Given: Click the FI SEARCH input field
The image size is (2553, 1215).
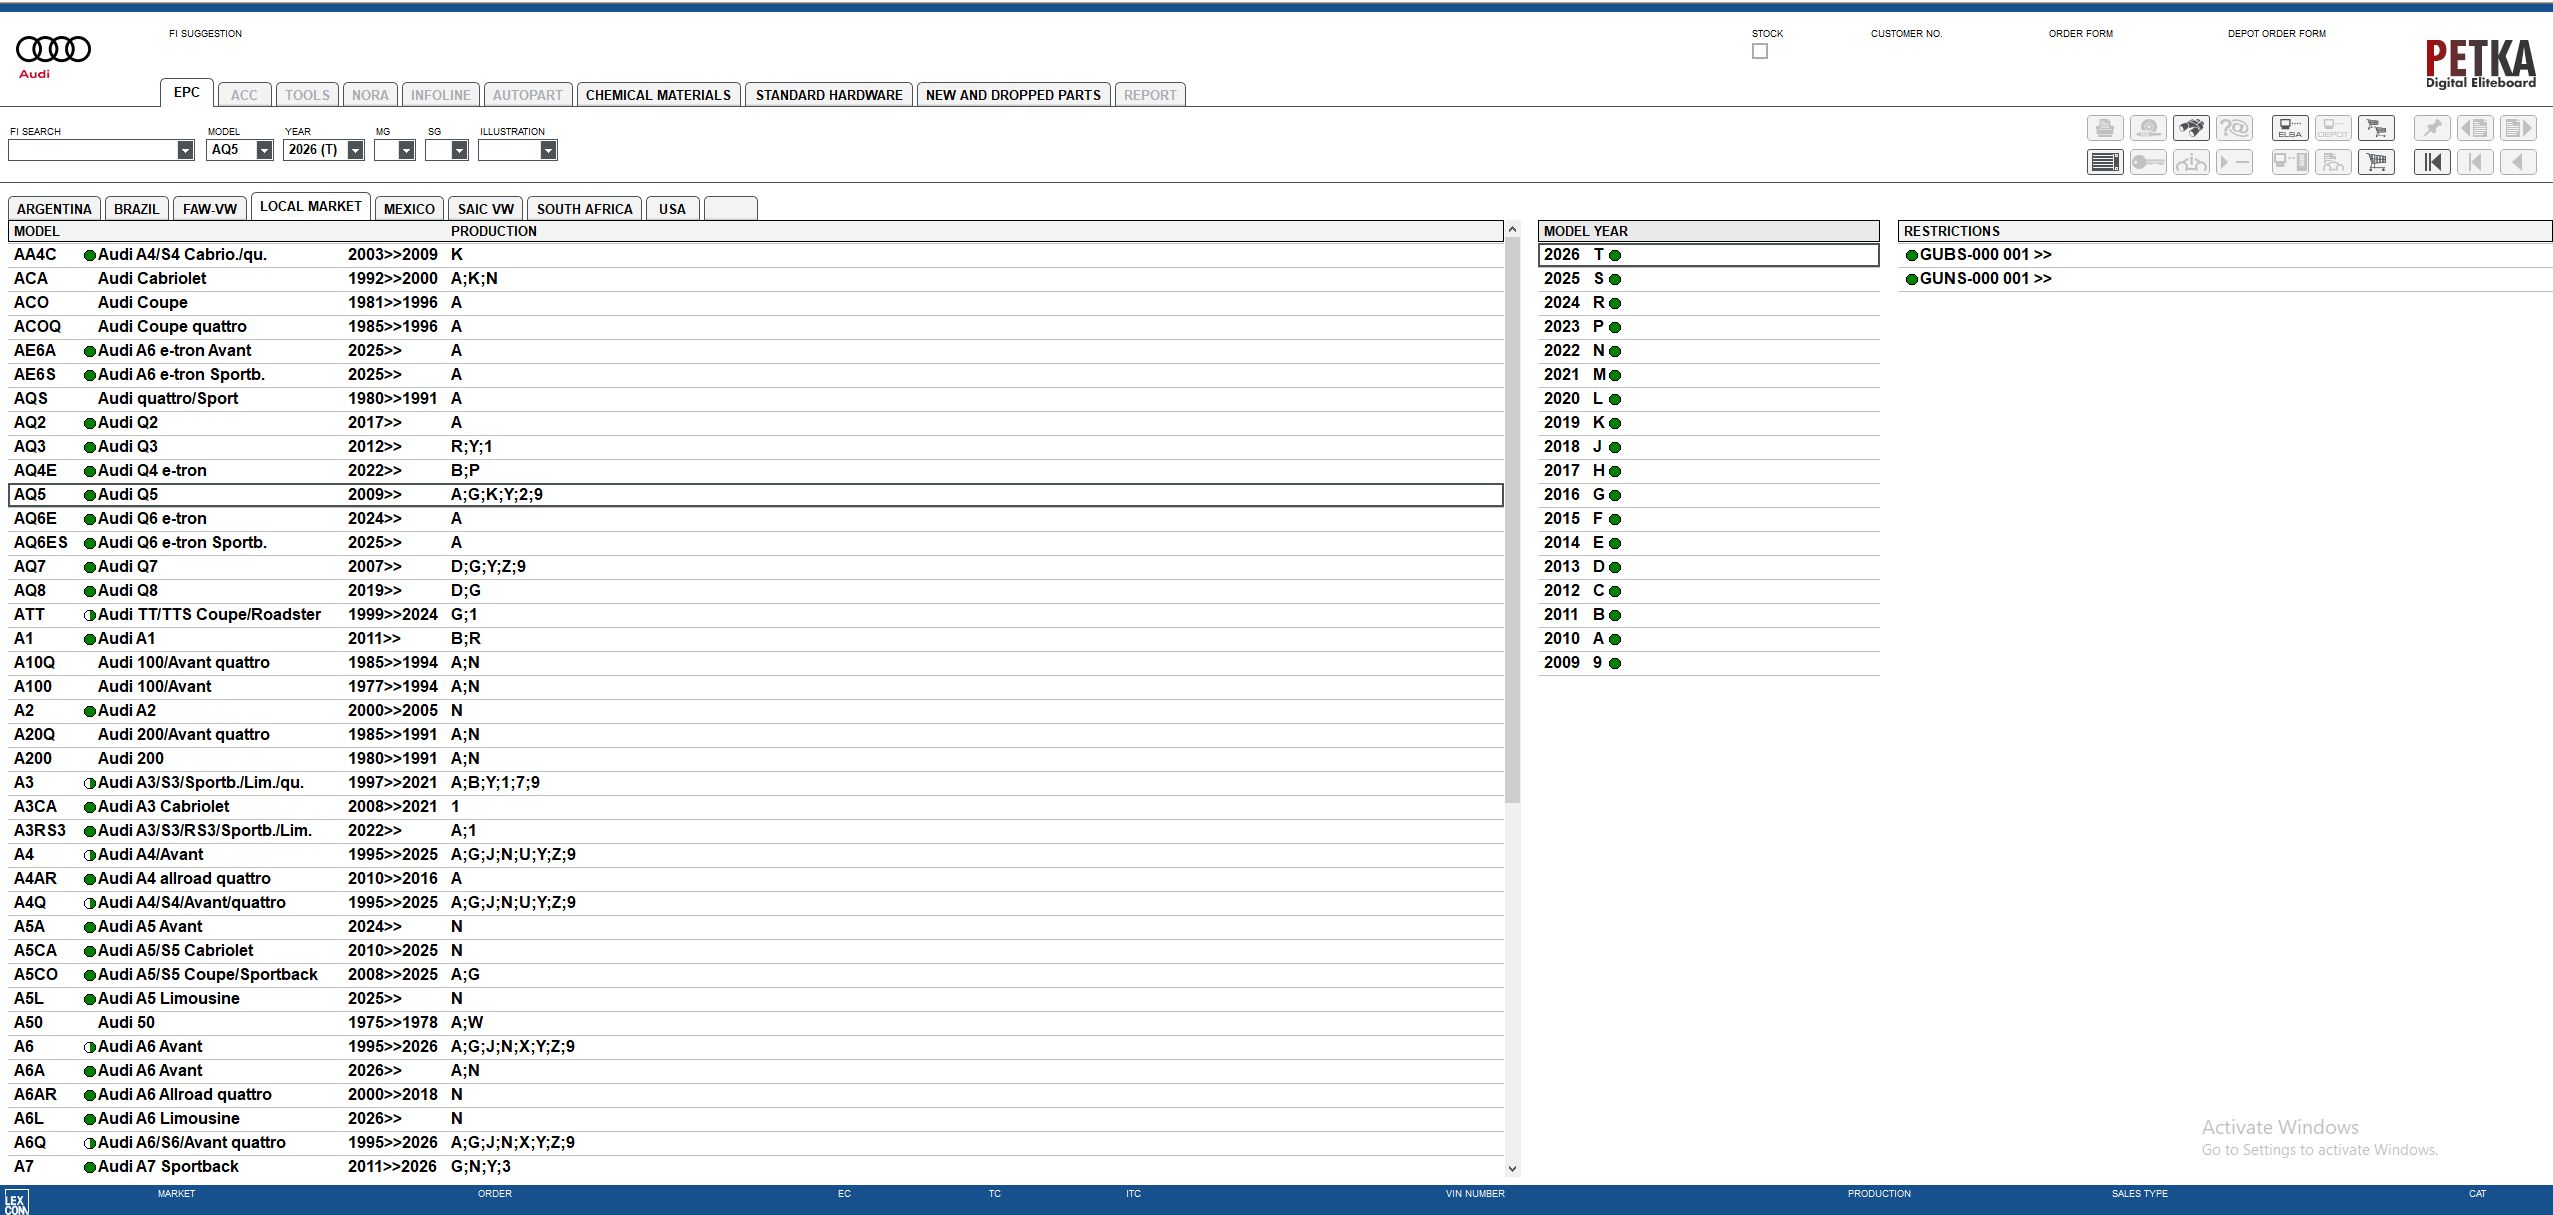Looking at the screenshot, I should 92,150.
